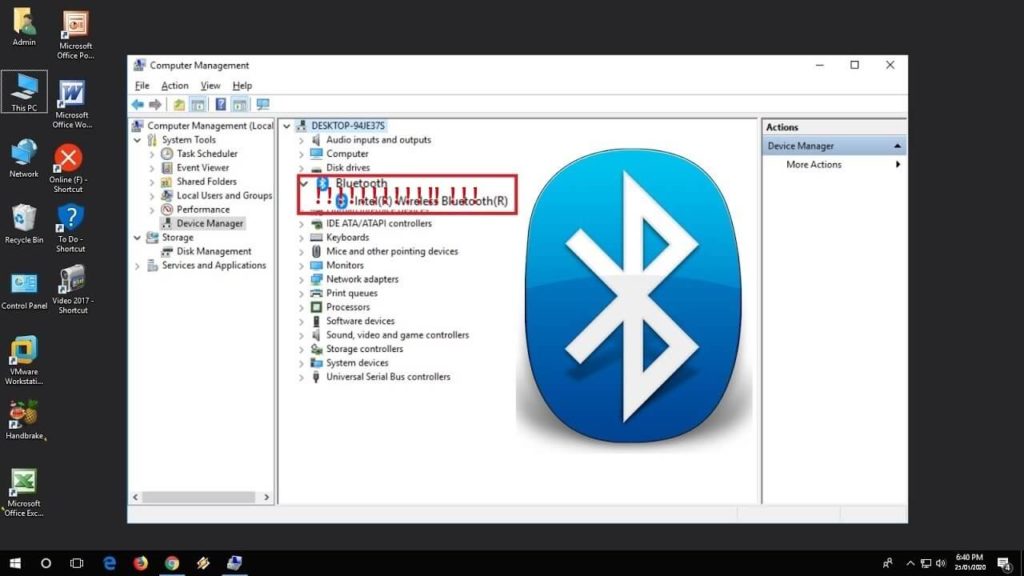Select the Keyboards device category

(347, 238)
